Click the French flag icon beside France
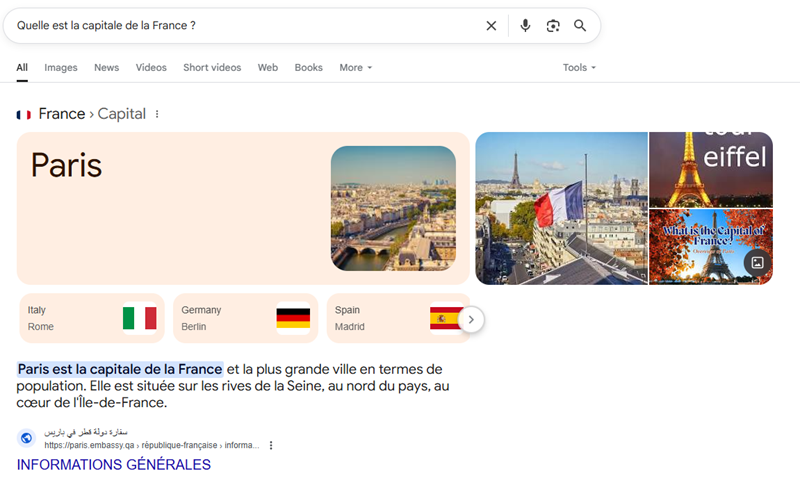This screenshot has width=800, height=478. (x=23, y=114)
